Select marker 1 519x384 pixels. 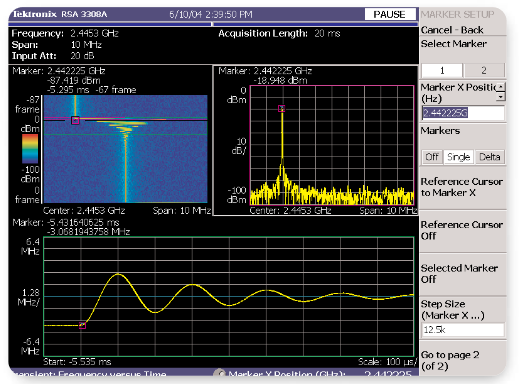[442, 70]
